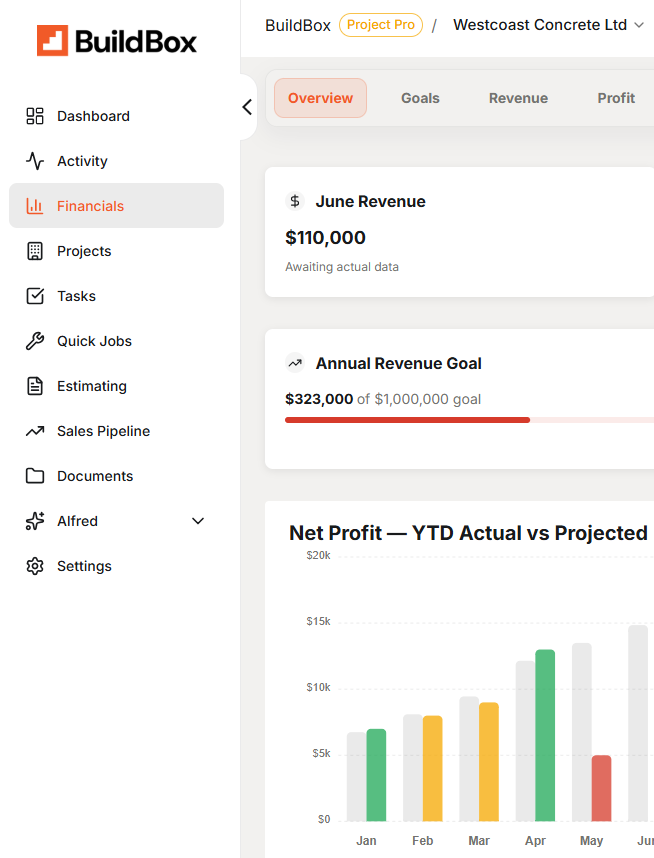Open the Settings page
Image resolution: width=654 pixels, height=858 pixels.
pos(117,566)
